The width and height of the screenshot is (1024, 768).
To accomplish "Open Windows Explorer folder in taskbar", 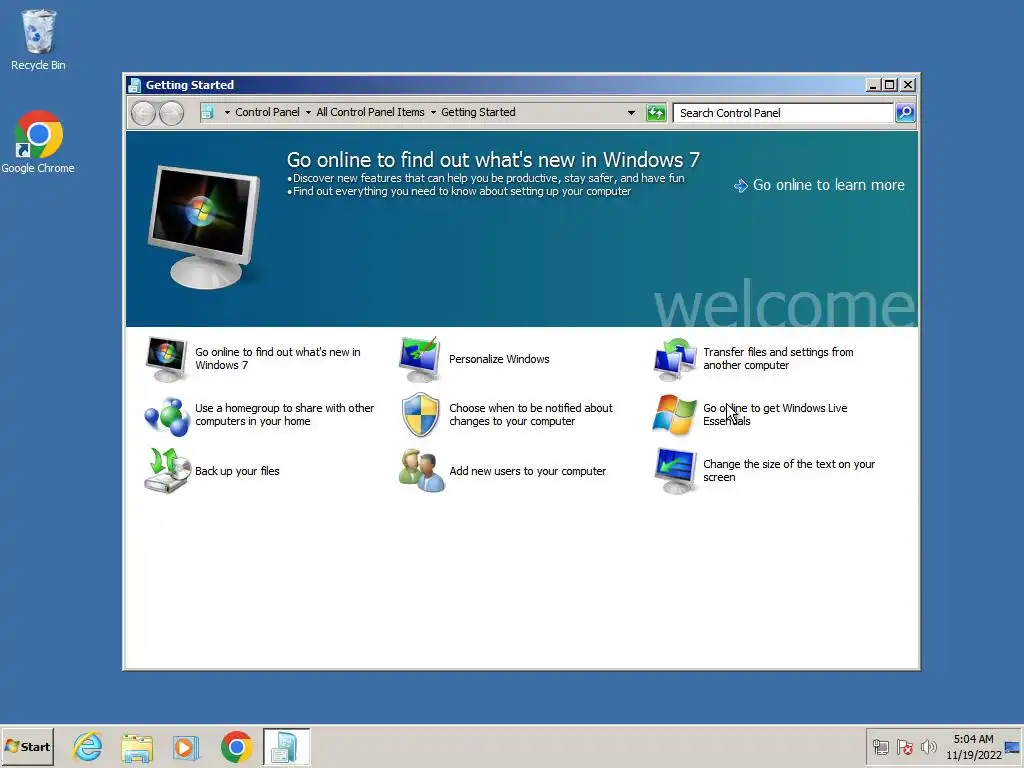I will (x=136, y=747).
